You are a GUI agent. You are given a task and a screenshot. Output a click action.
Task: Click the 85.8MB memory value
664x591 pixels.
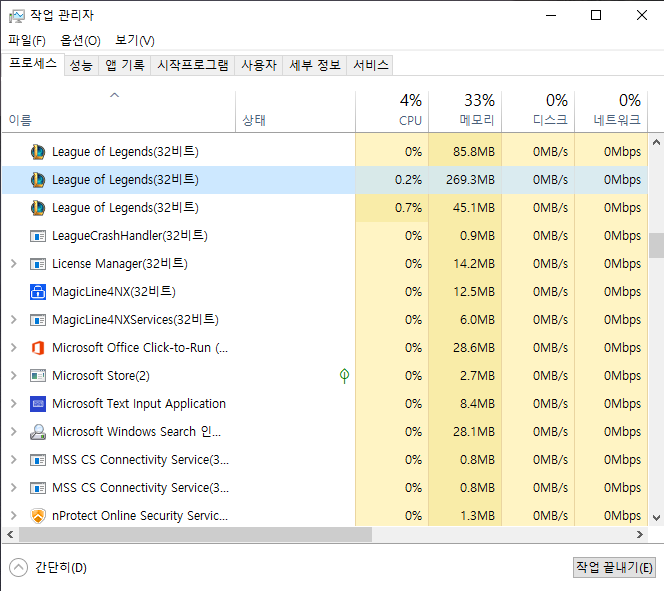click(x=473, y=152)
